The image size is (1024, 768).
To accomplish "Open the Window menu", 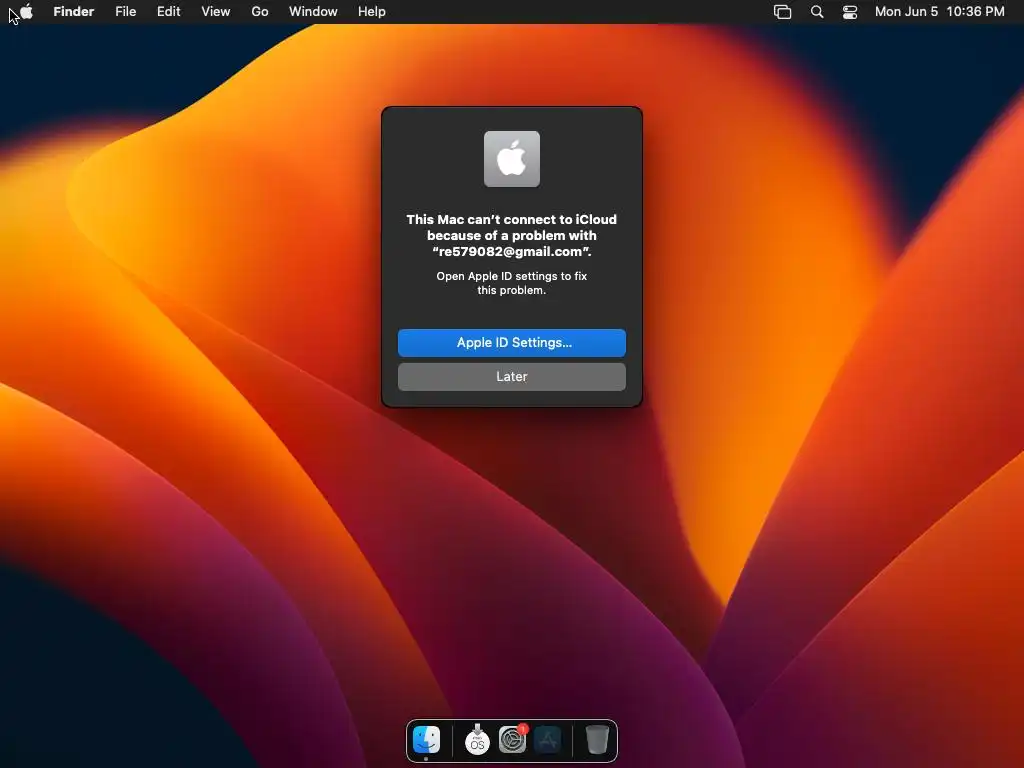I will (313, 12).
